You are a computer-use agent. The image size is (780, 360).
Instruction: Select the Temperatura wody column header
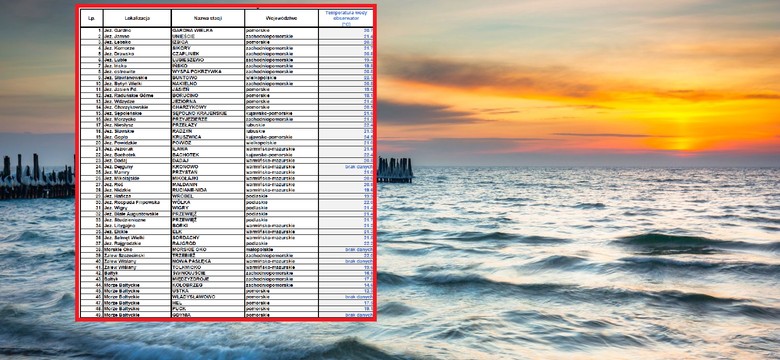[x=346, y=18]
